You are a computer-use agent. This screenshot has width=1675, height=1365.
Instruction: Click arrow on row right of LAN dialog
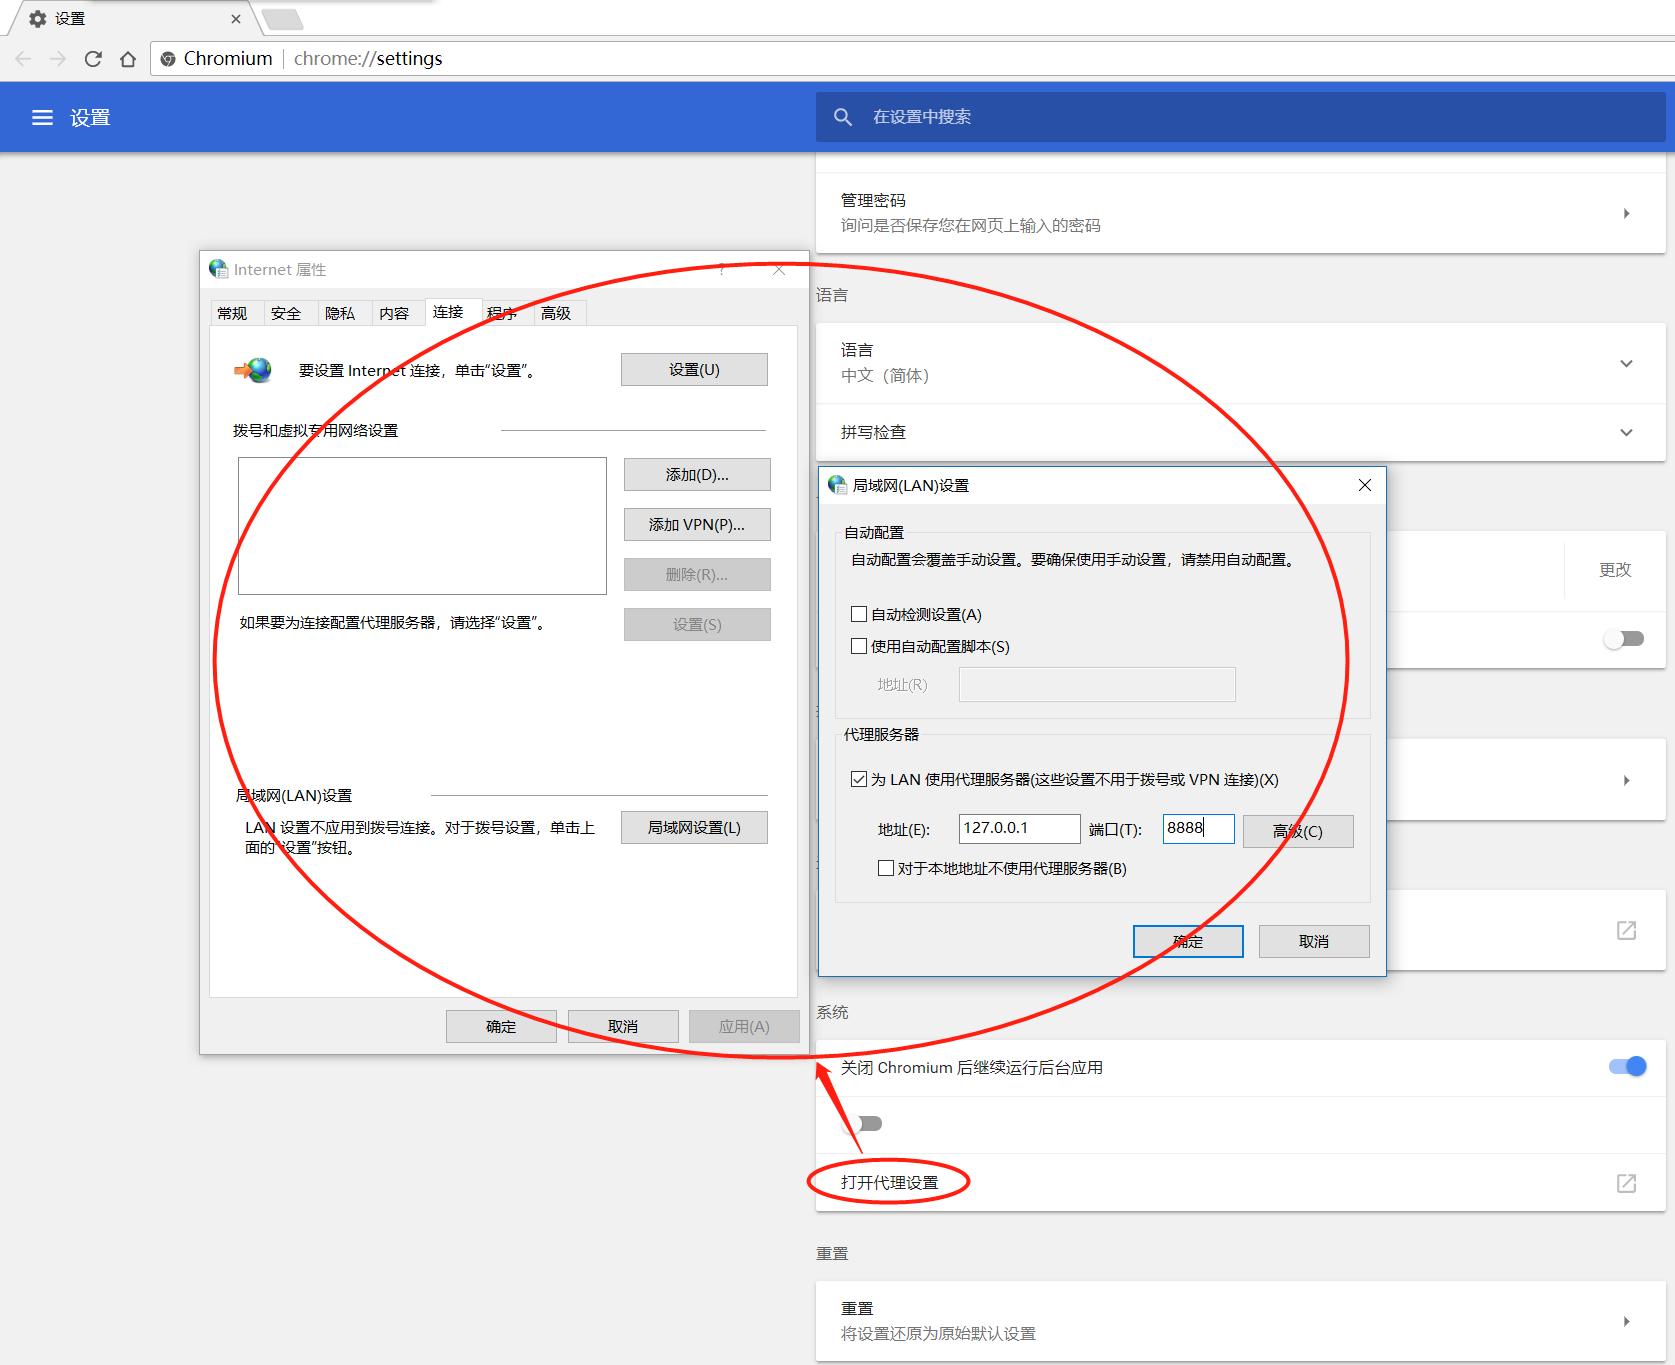coord(1627,780)
